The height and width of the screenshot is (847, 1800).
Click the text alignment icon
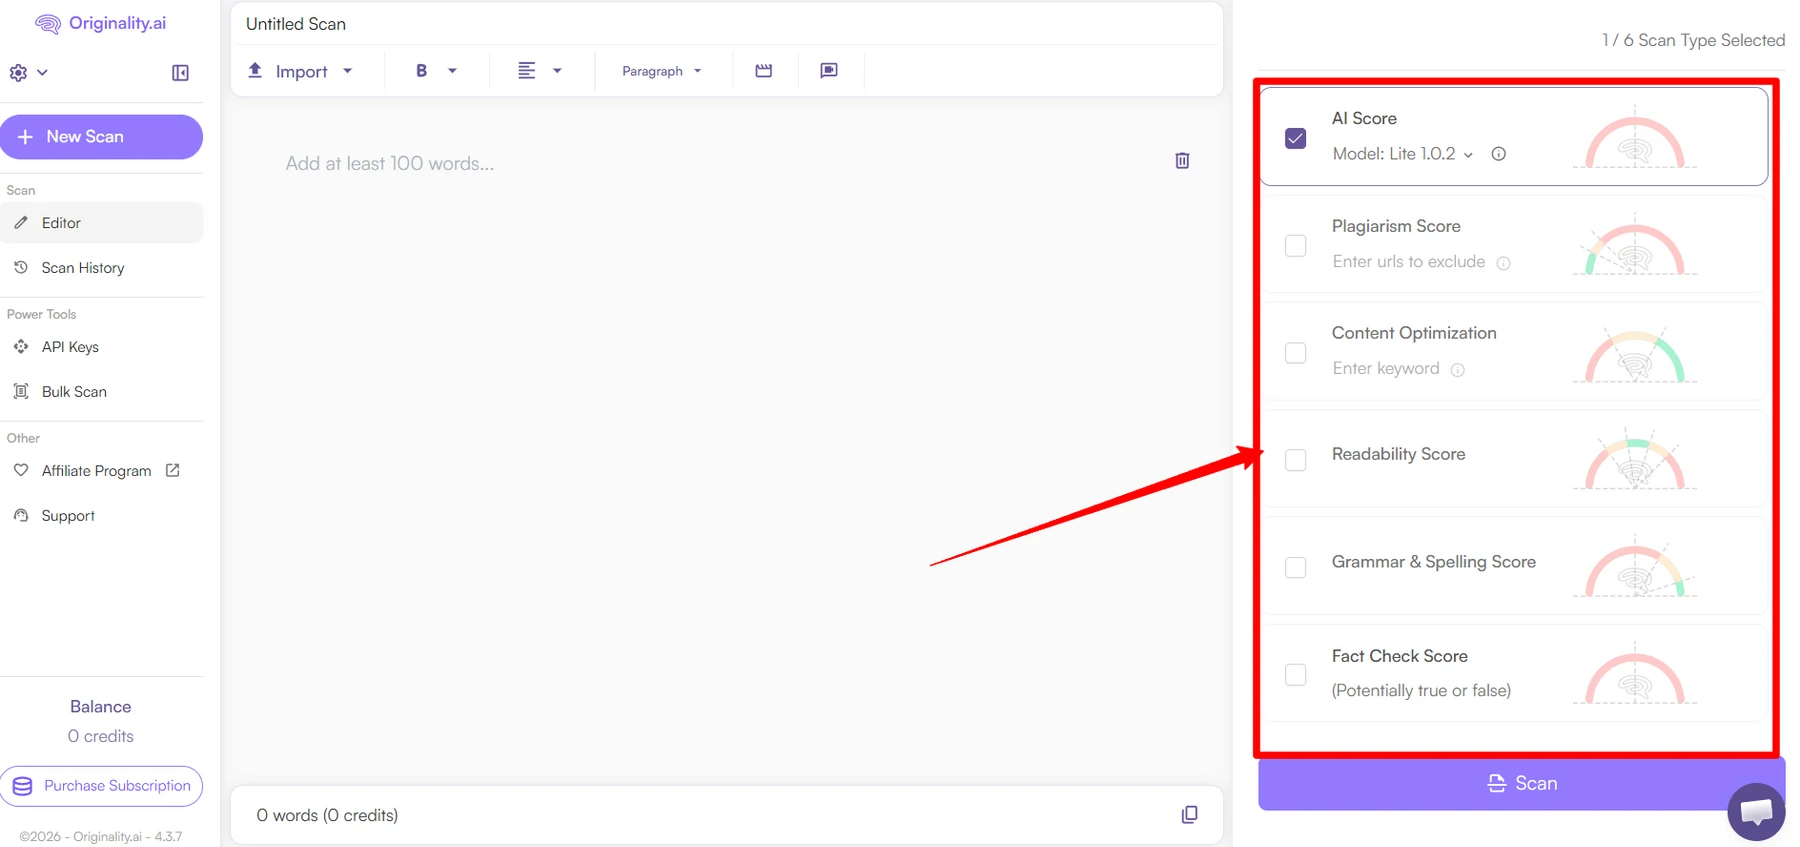coord(527,70)
